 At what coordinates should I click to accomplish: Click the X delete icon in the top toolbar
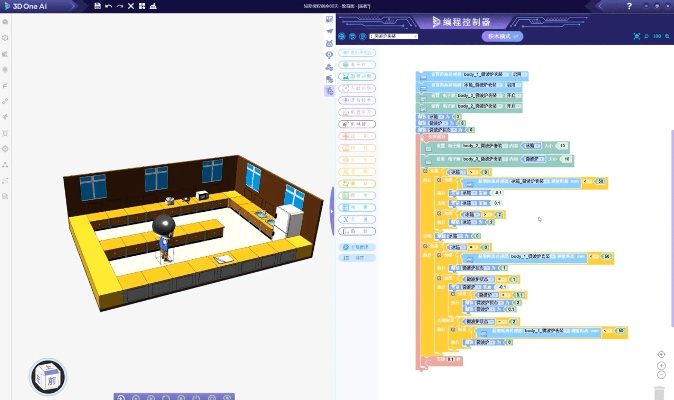(132, 6)
